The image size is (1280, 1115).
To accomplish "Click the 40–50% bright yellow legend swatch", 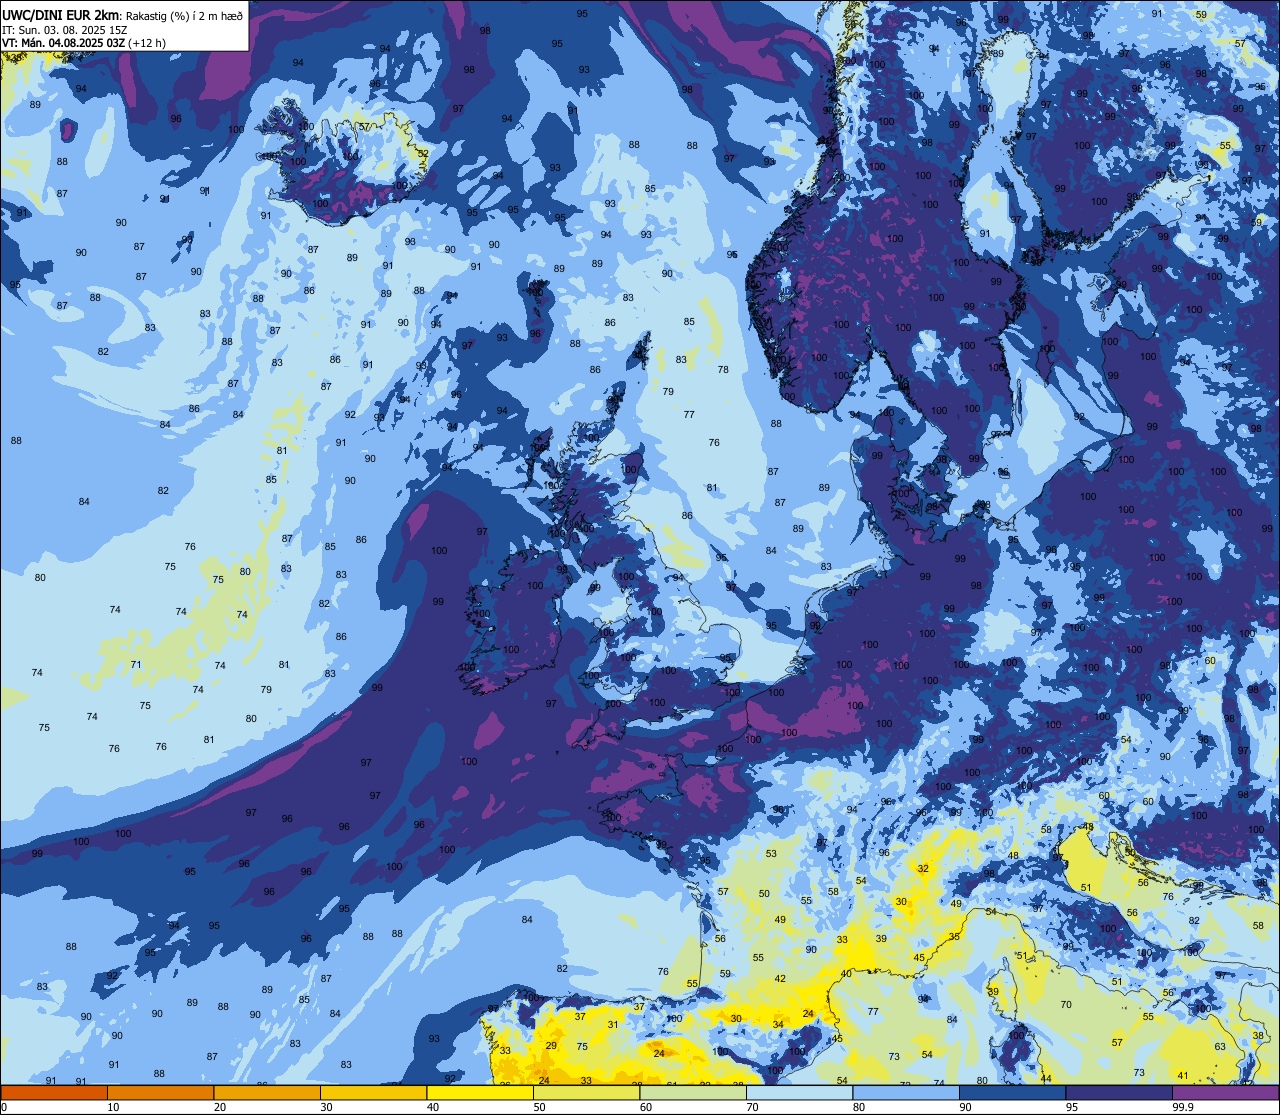I will 479,1092.
